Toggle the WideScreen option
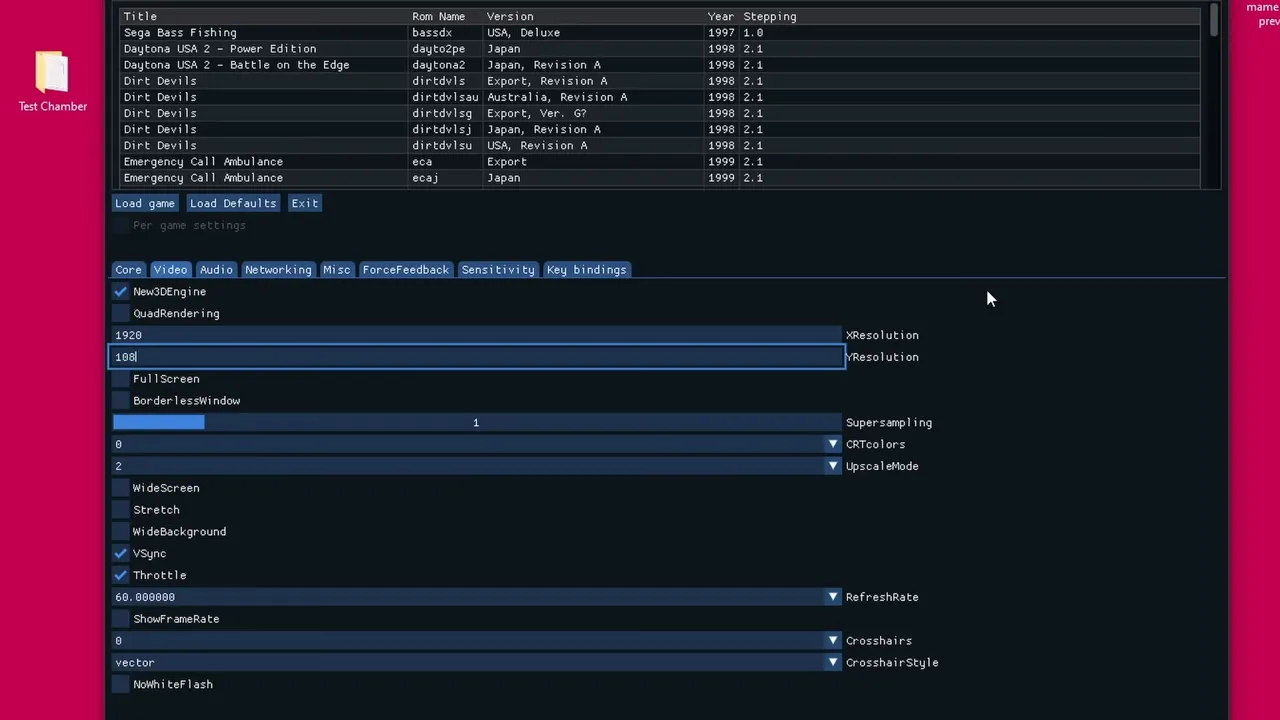1280x720 pixels. coord(120,487)
